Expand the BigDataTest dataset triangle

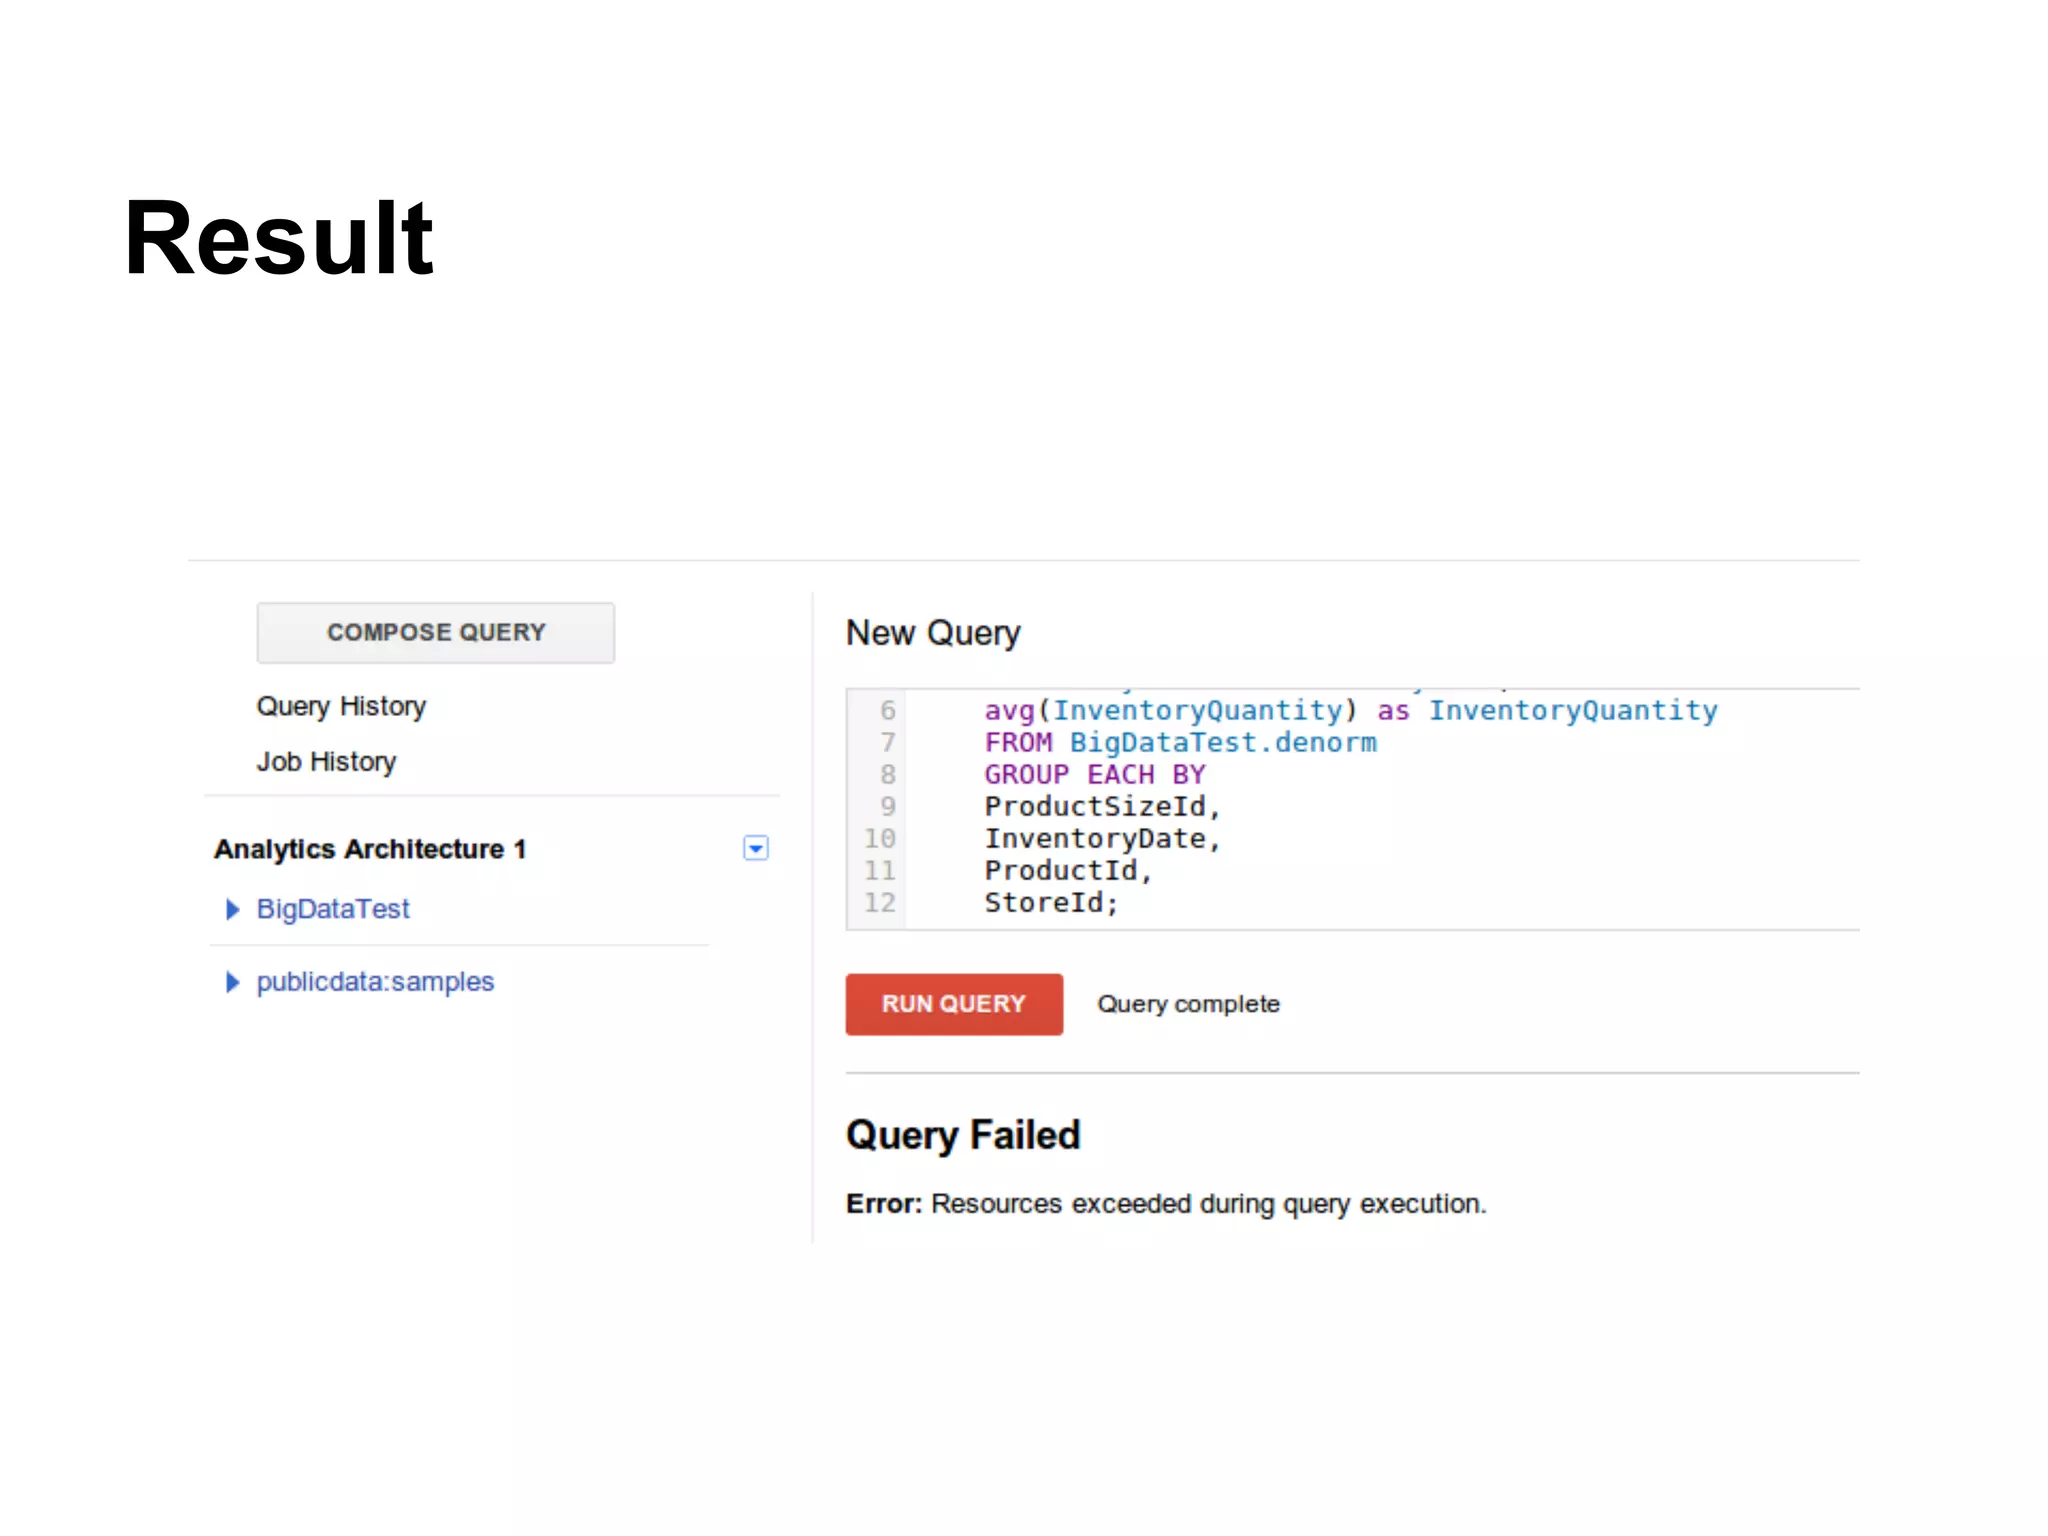pos(232,909)
